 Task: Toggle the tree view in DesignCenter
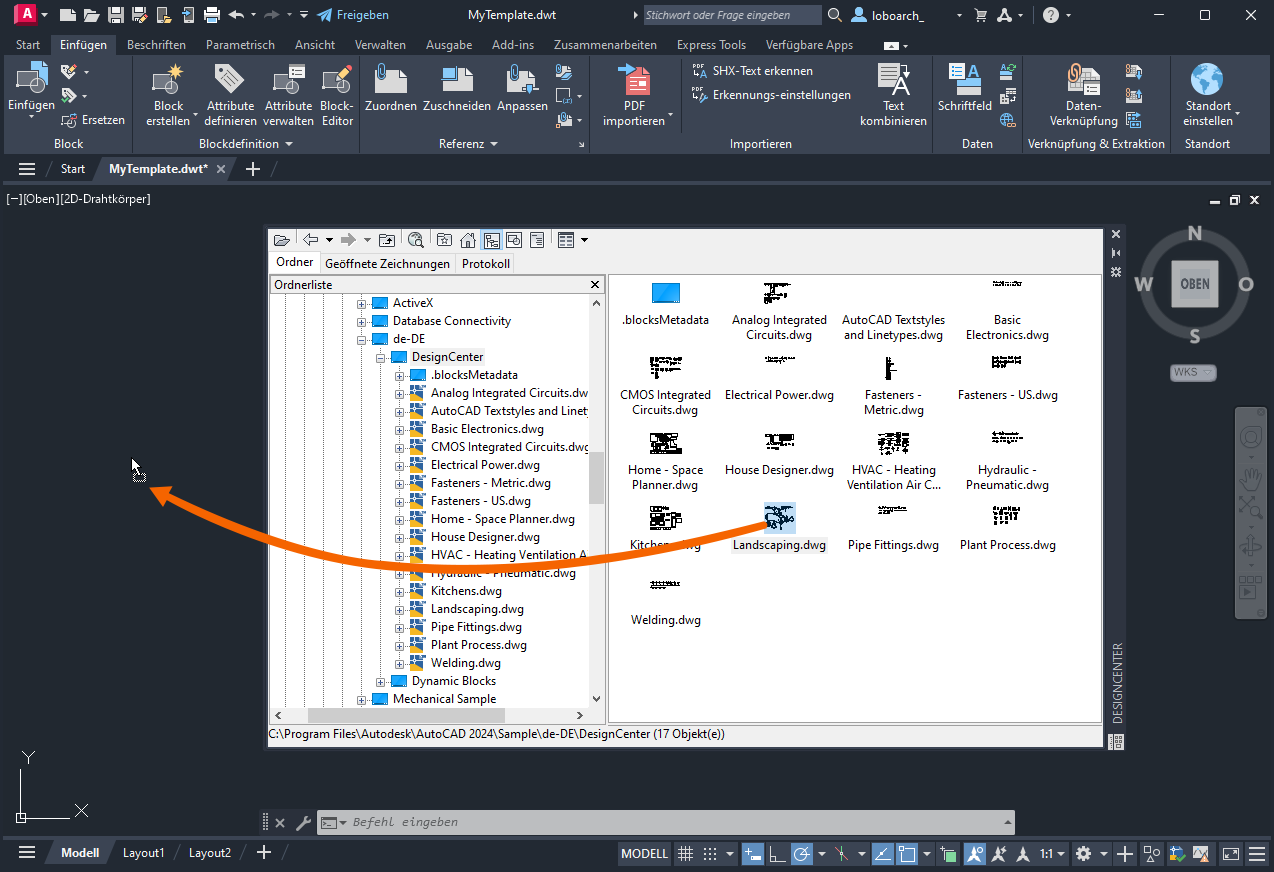click(x=491, y=240)
